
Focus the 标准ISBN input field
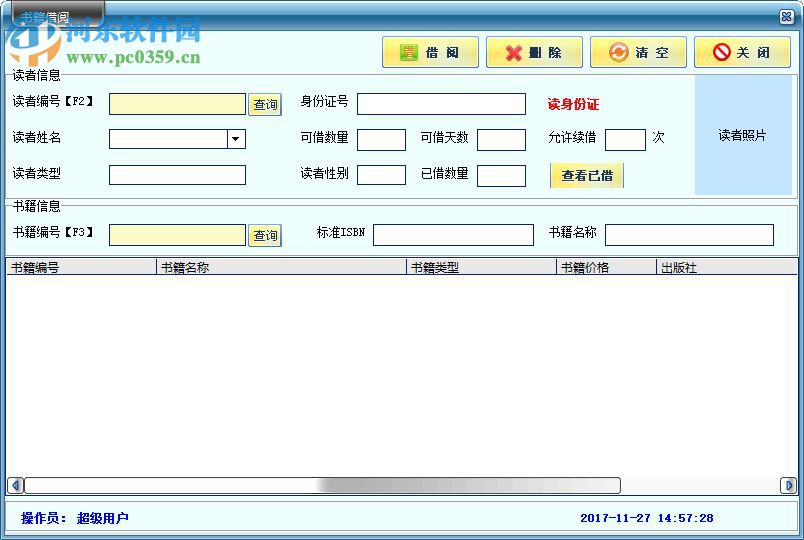pyautogui.click(x=453, y=235)
